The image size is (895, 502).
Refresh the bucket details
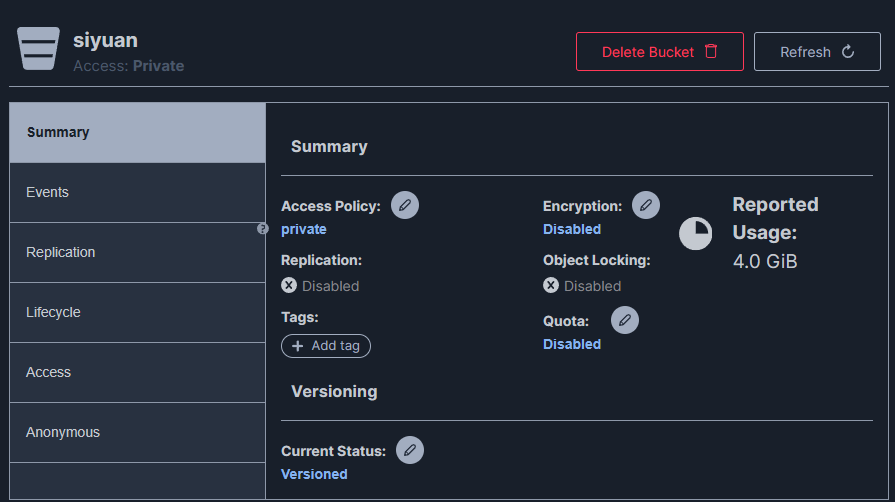coord(817,52)
